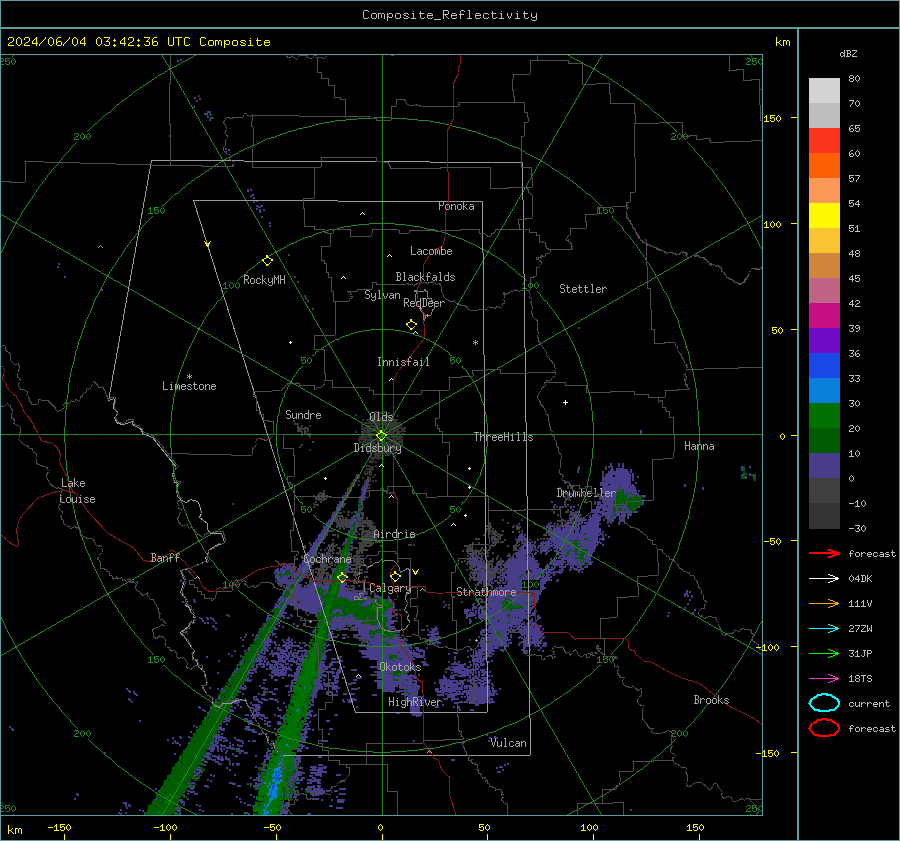
Task: Click the Composite_Reflectivity title
Action: pos(450,15)
